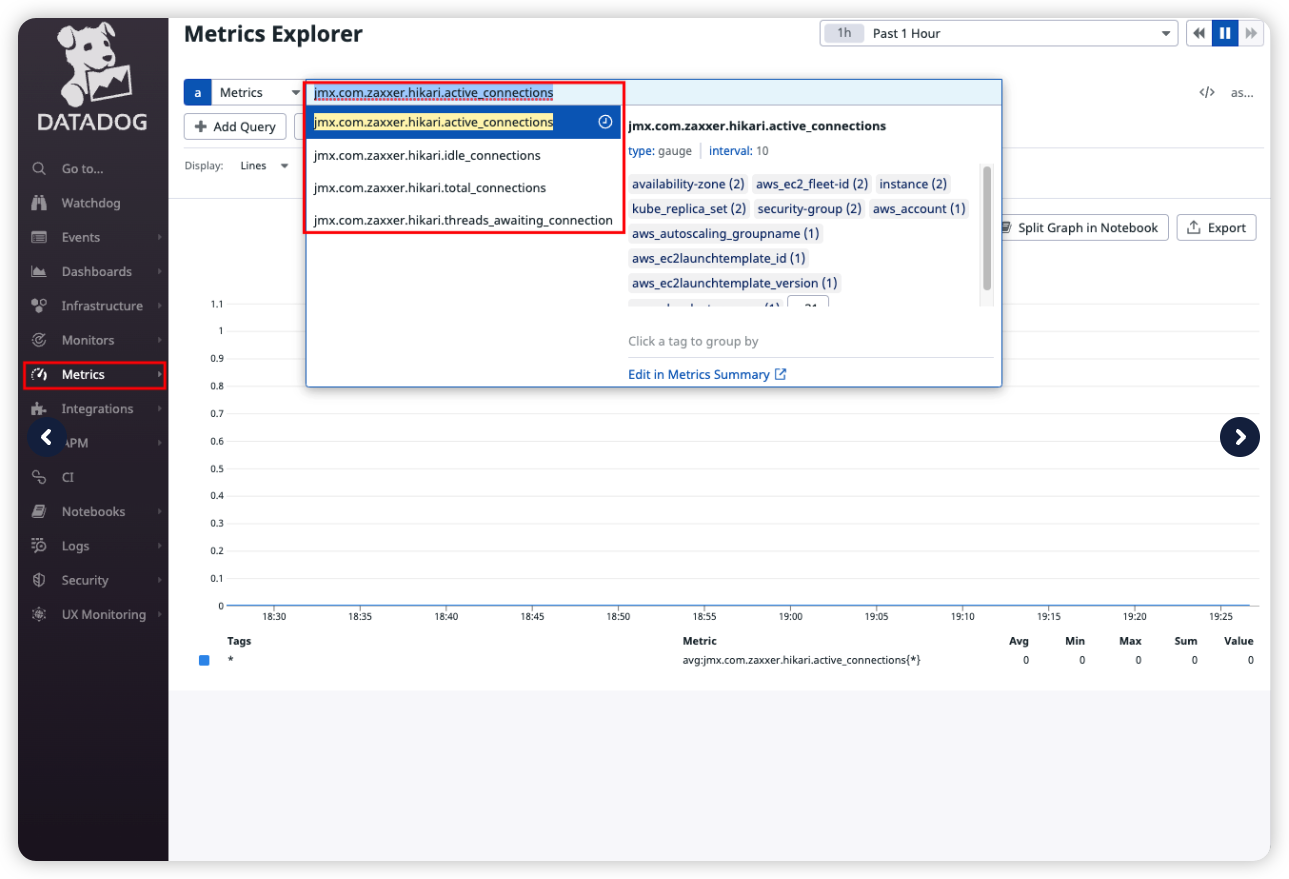The width and height of the screenshot is (1289, 879).
Task: Step the time range forward
Action: (x=1251, y=33)
